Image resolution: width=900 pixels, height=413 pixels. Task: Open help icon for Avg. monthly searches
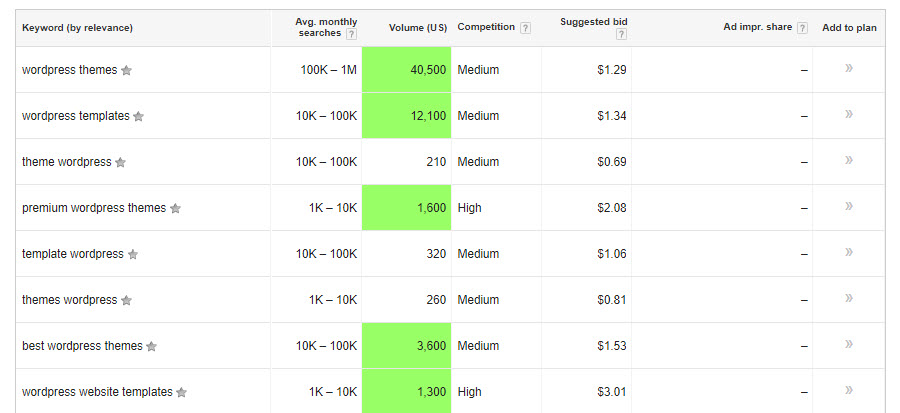pos(351,34)
